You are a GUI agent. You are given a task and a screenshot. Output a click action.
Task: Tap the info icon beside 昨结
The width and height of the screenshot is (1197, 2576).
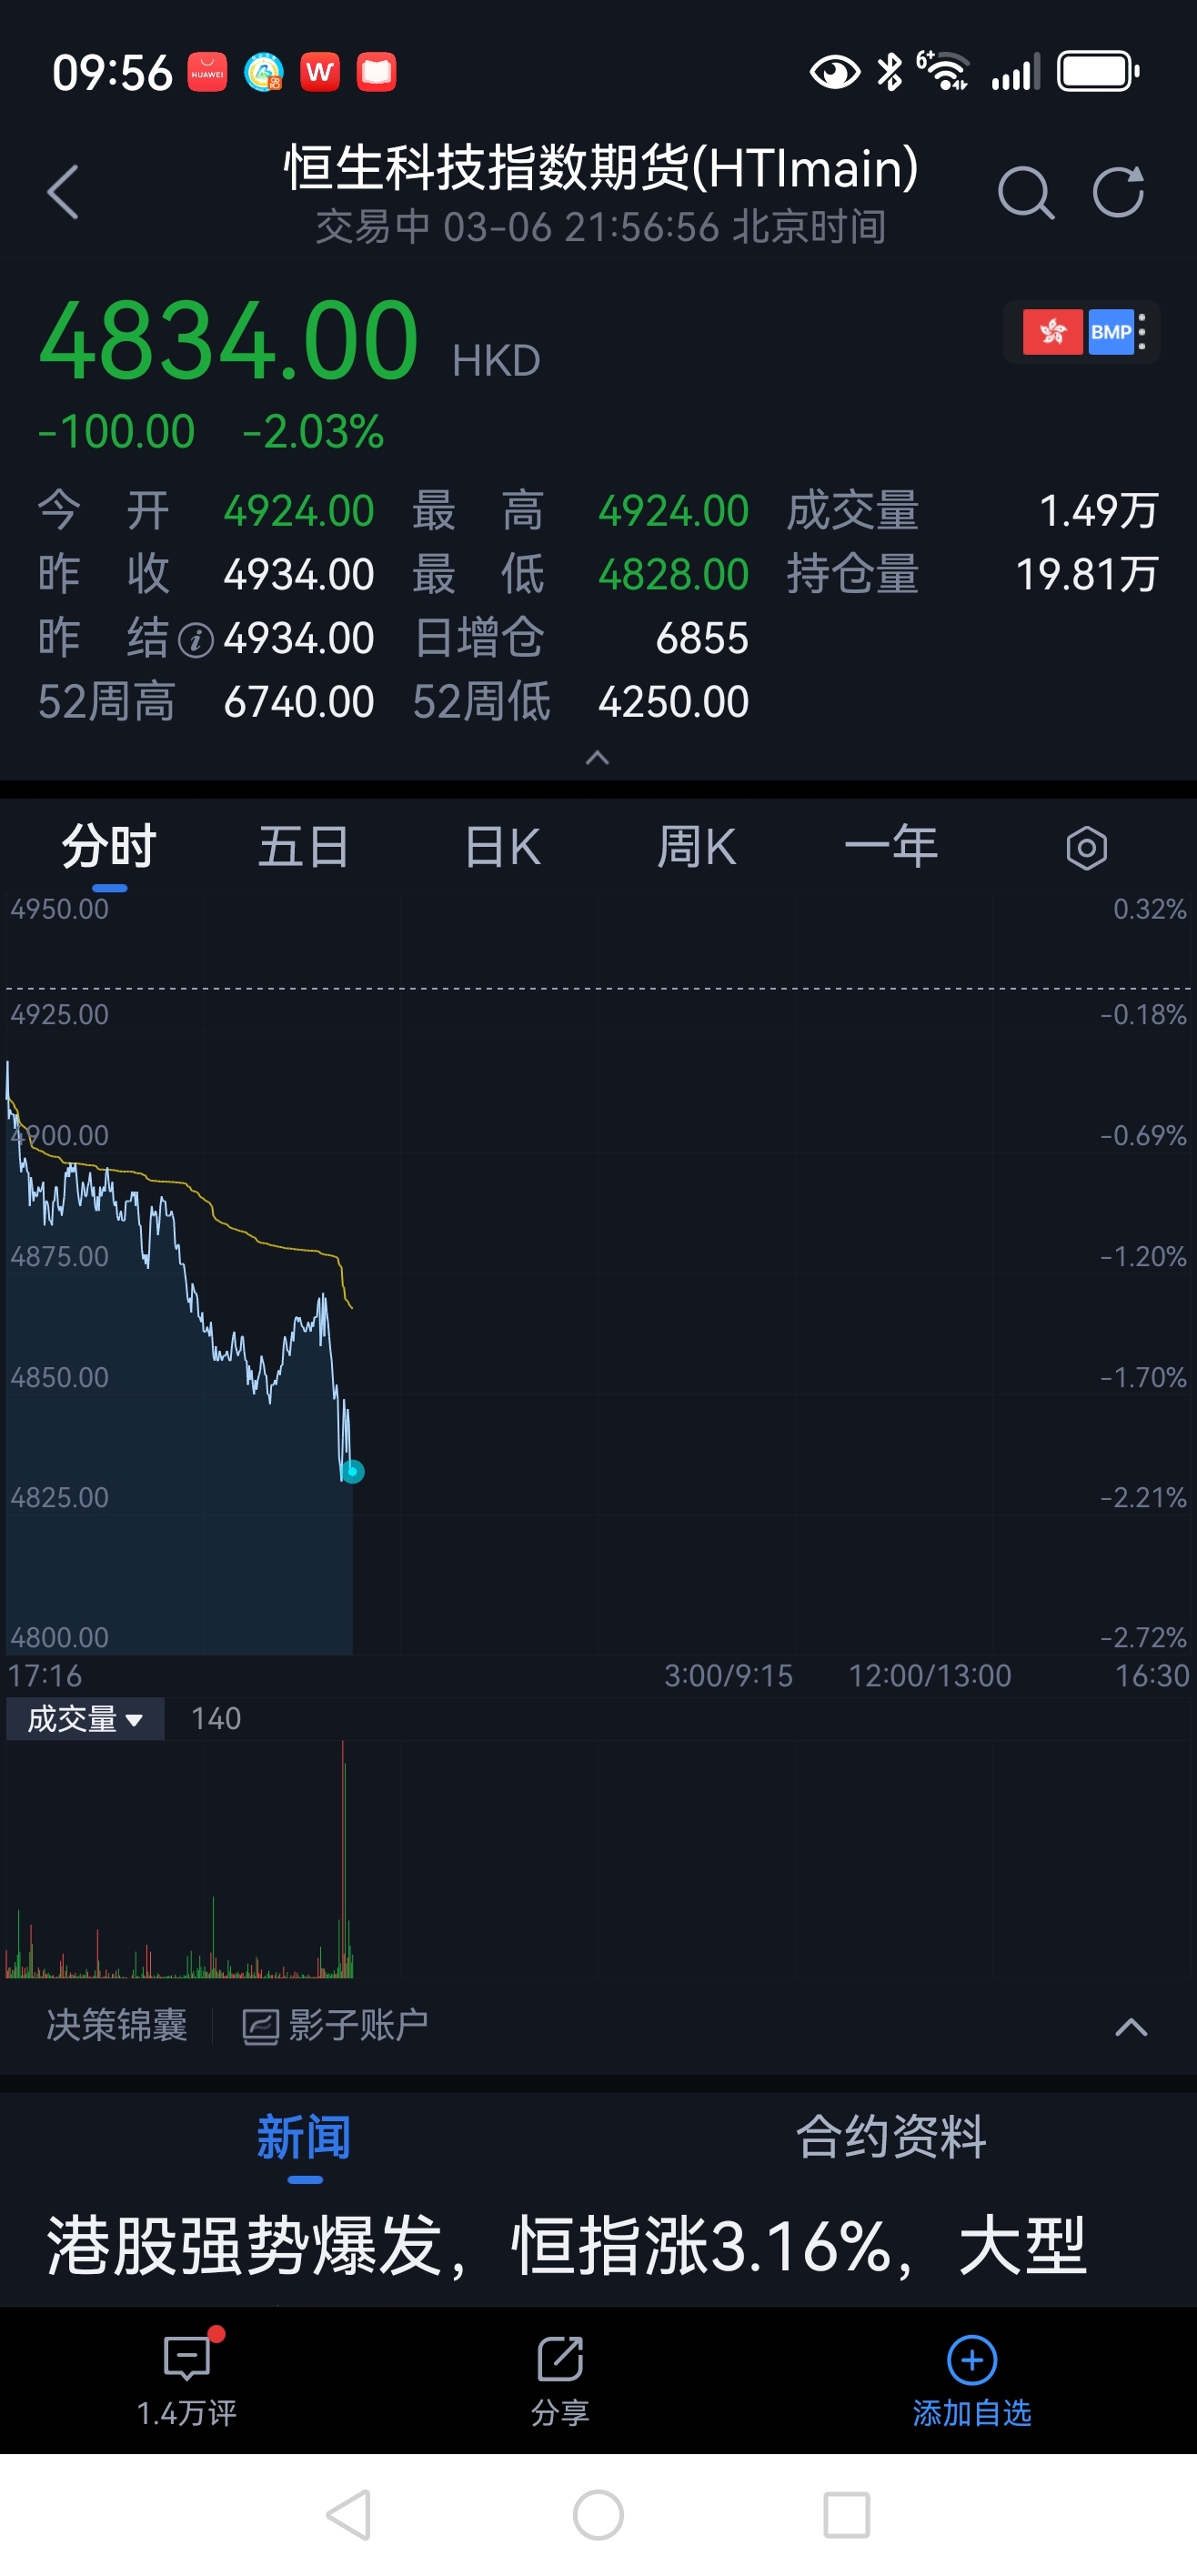point(195,640)
